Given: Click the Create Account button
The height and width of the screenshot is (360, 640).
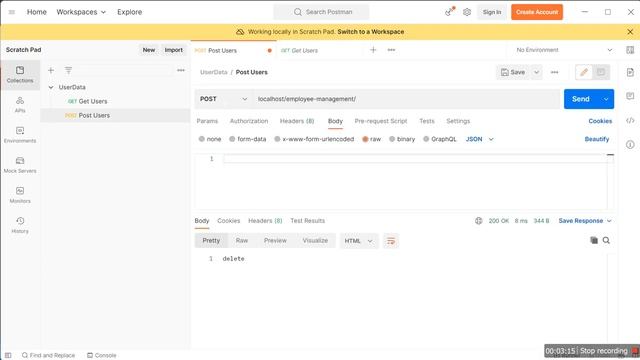Looking at the screenshot, I should (537, 12).
